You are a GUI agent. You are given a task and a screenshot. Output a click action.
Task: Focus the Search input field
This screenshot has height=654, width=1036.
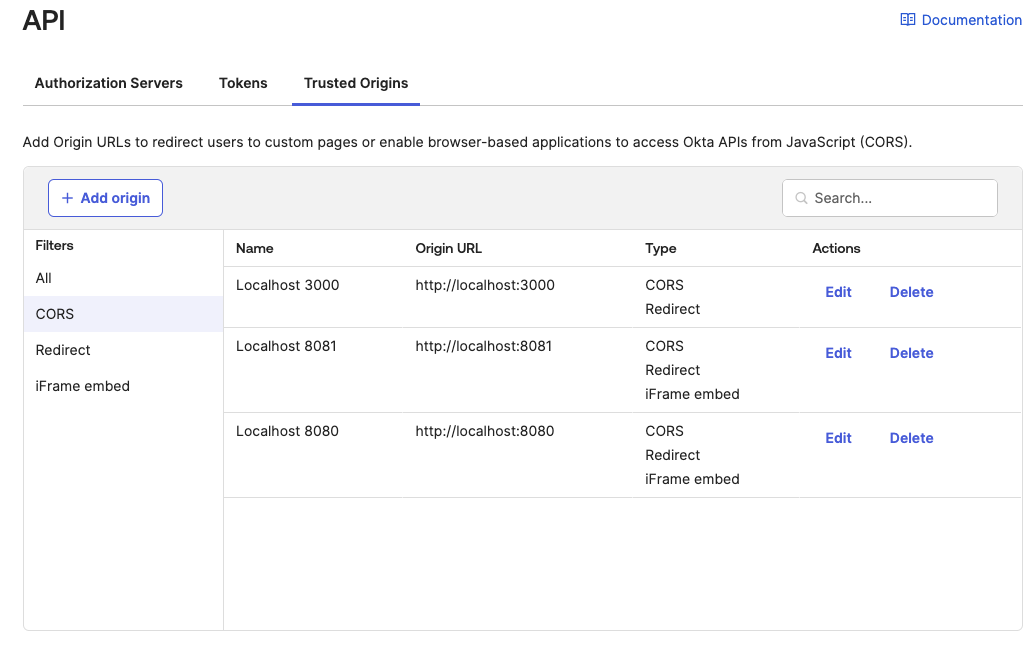(x=900, y=198)
